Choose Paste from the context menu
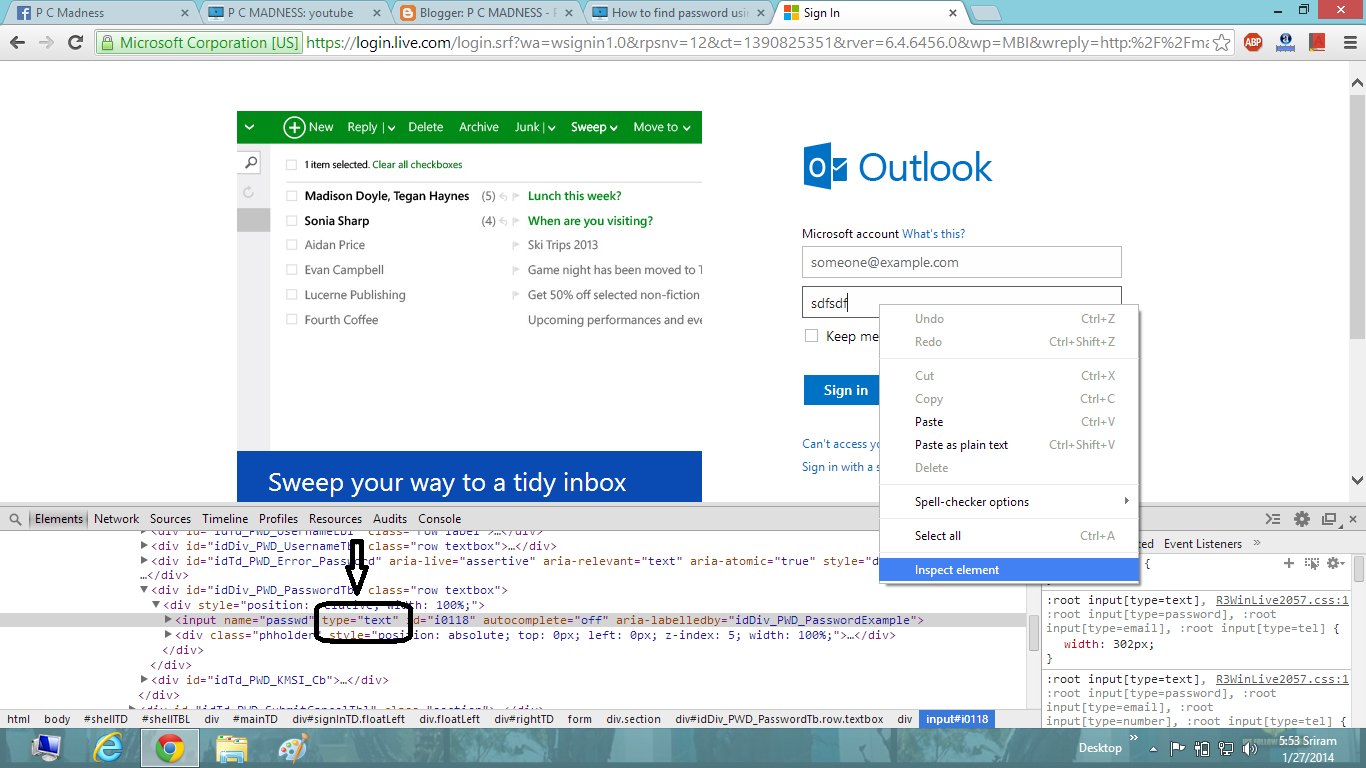The width and height of the screenshot is (1366, 768). click(1009, 422)
